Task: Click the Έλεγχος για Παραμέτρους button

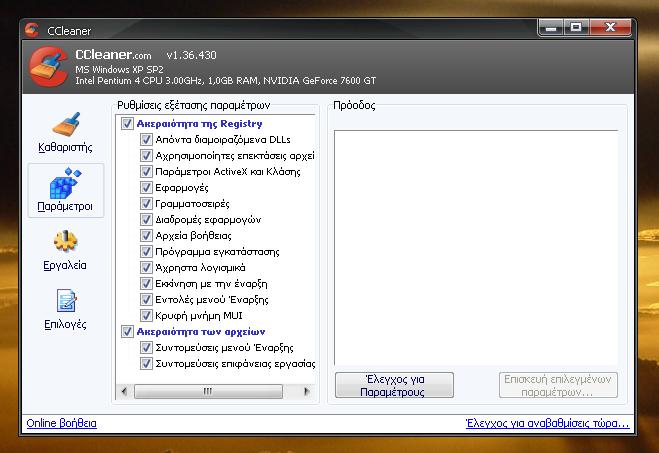Action: (x=394, y=385)
